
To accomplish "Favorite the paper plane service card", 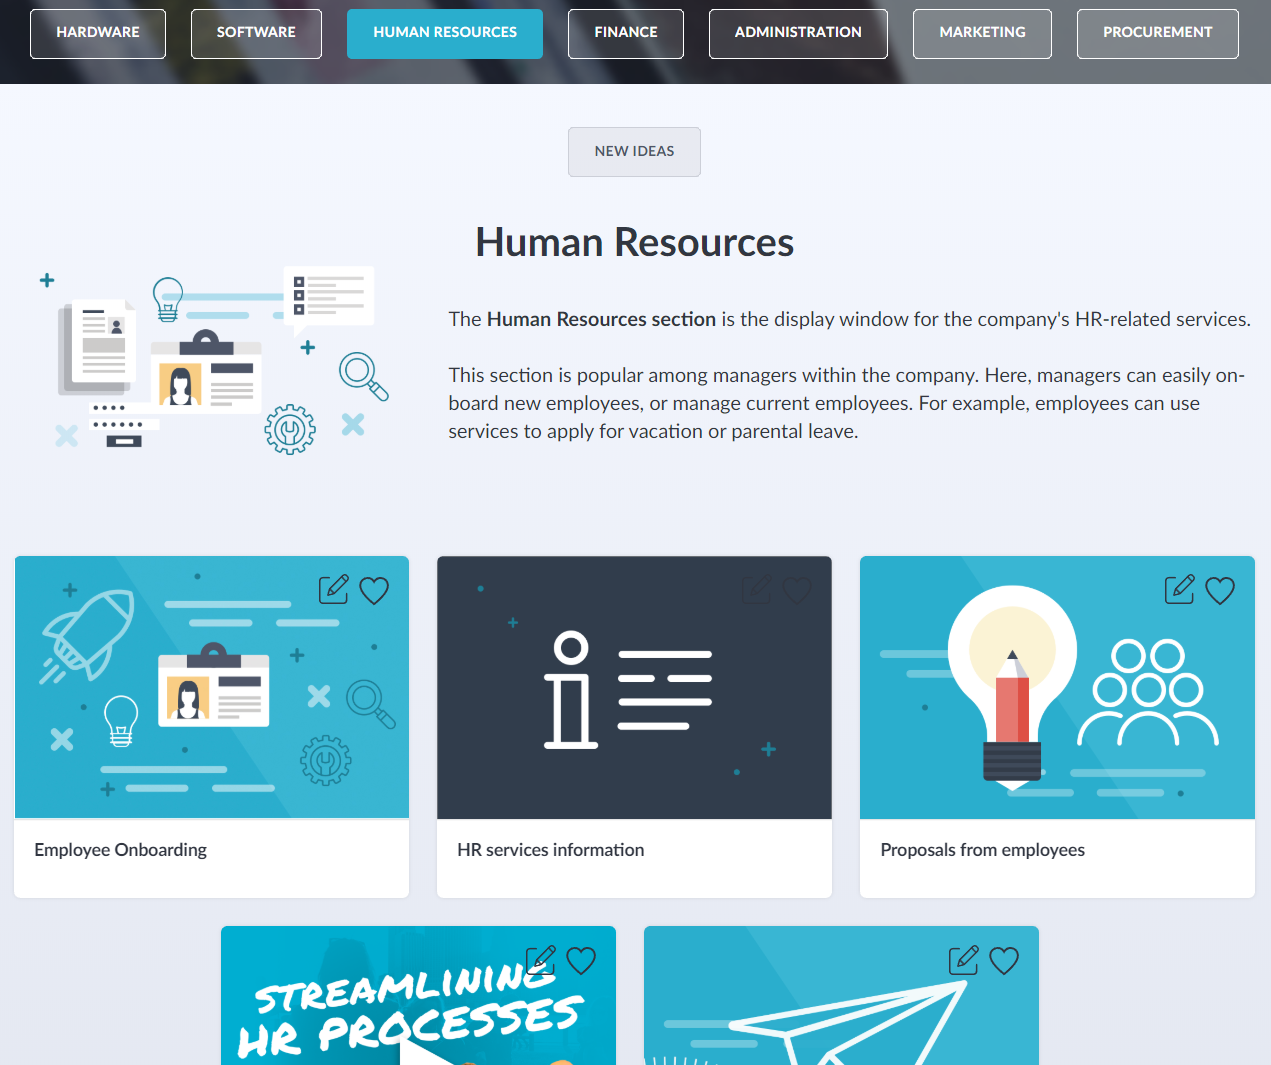I will (1004, 960).
